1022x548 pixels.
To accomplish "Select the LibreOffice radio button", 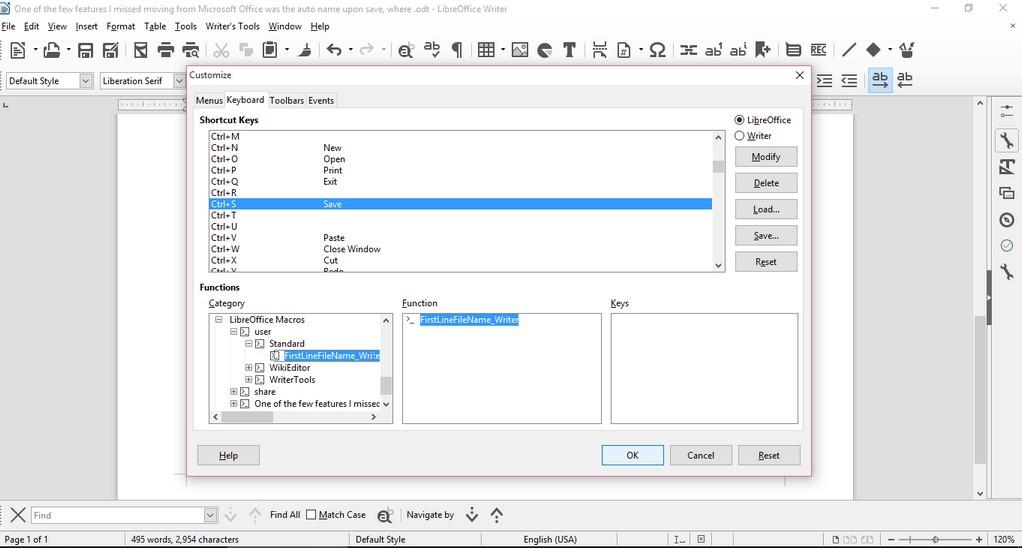I will click(x=739, y=120).
